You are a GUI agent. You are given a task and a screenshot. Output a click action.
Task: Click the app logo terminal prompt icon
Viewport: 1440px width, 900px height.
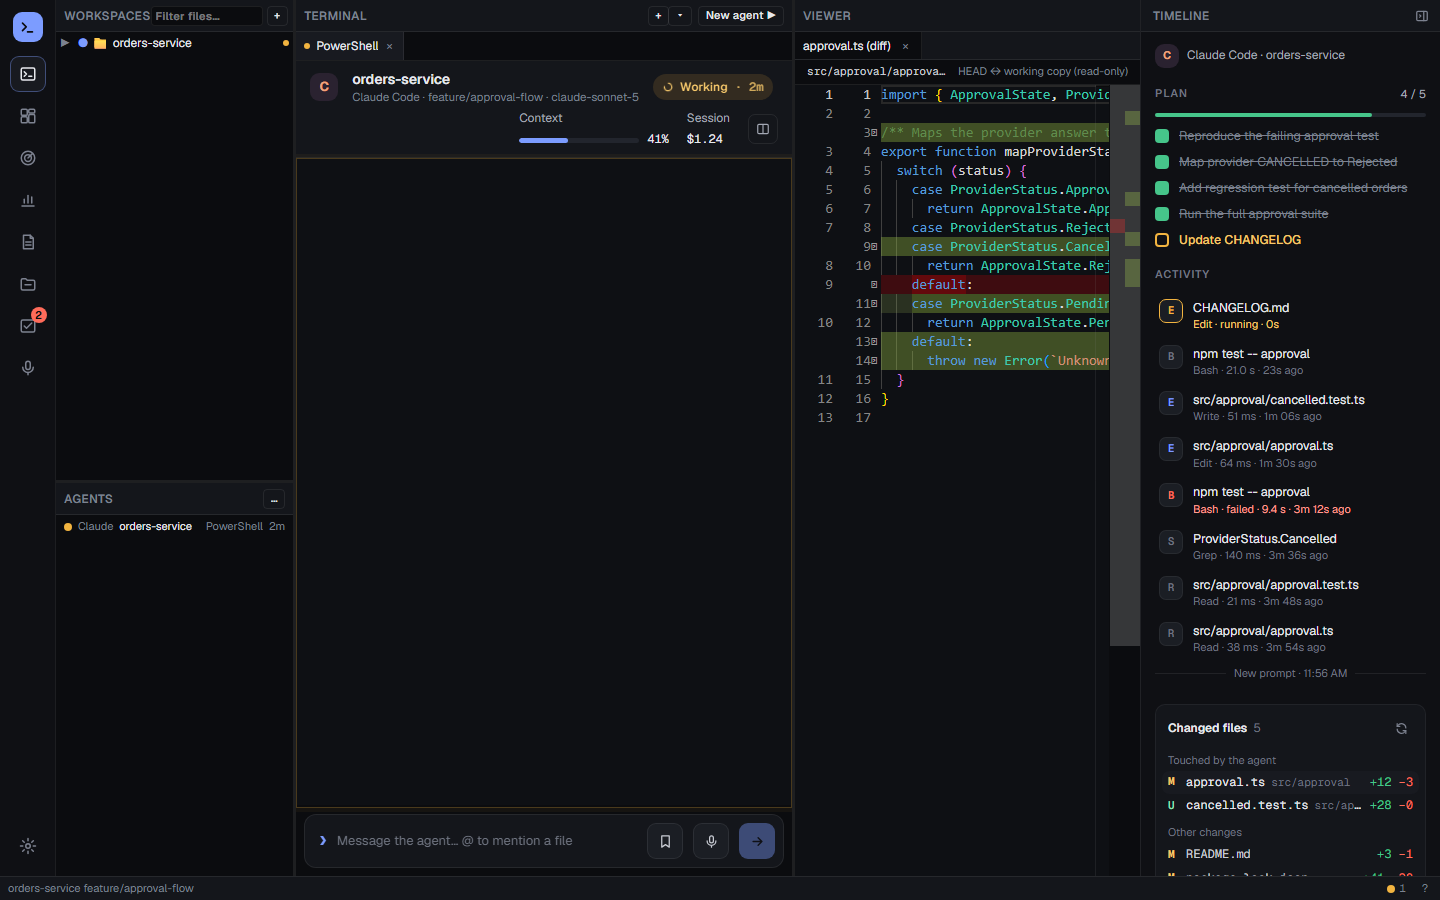pyautogui.click(x=28, y=27)
